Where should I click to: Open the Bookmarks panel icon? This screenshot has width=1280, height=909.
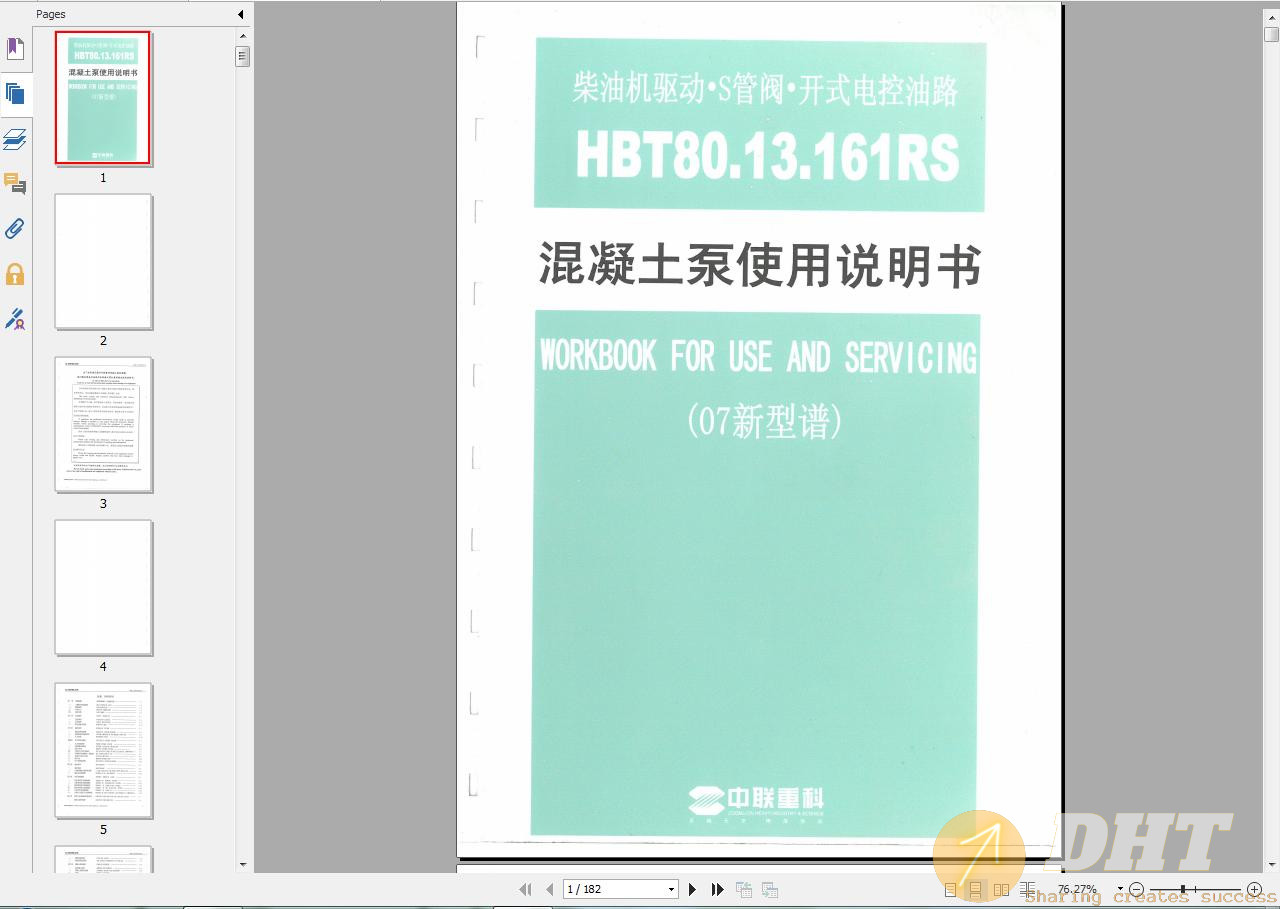(x=15, y=48)
